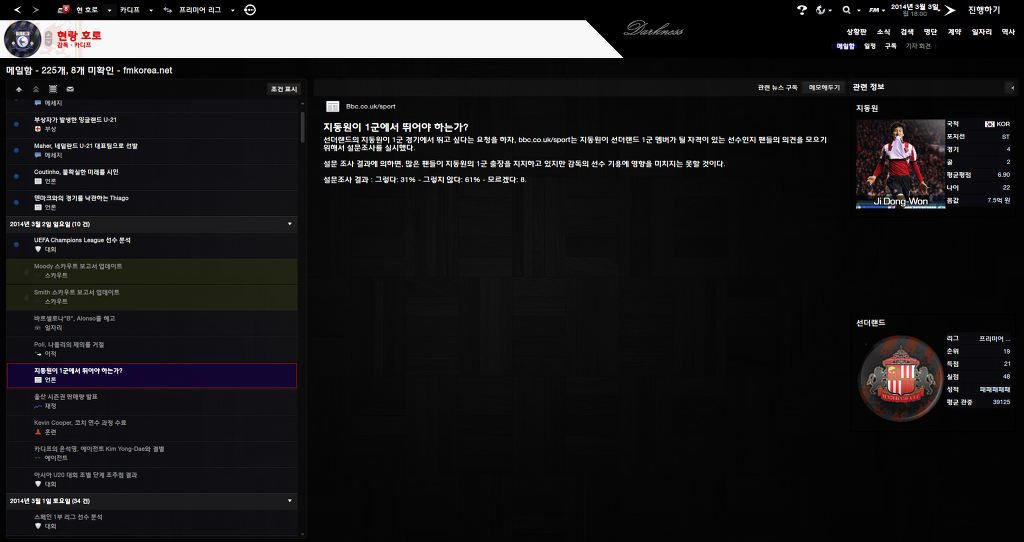Open message Coutinho, 불확실한 미래를 시인

(x=152, y=177)
